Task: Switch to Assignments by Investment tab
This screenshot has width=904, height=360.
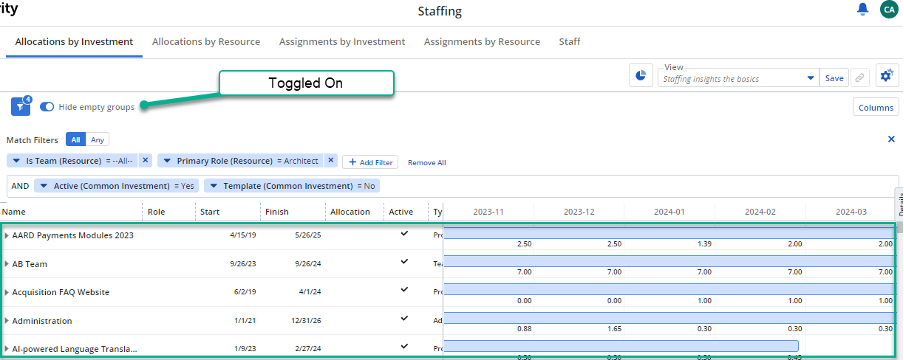Action: (x=342, y=42)
